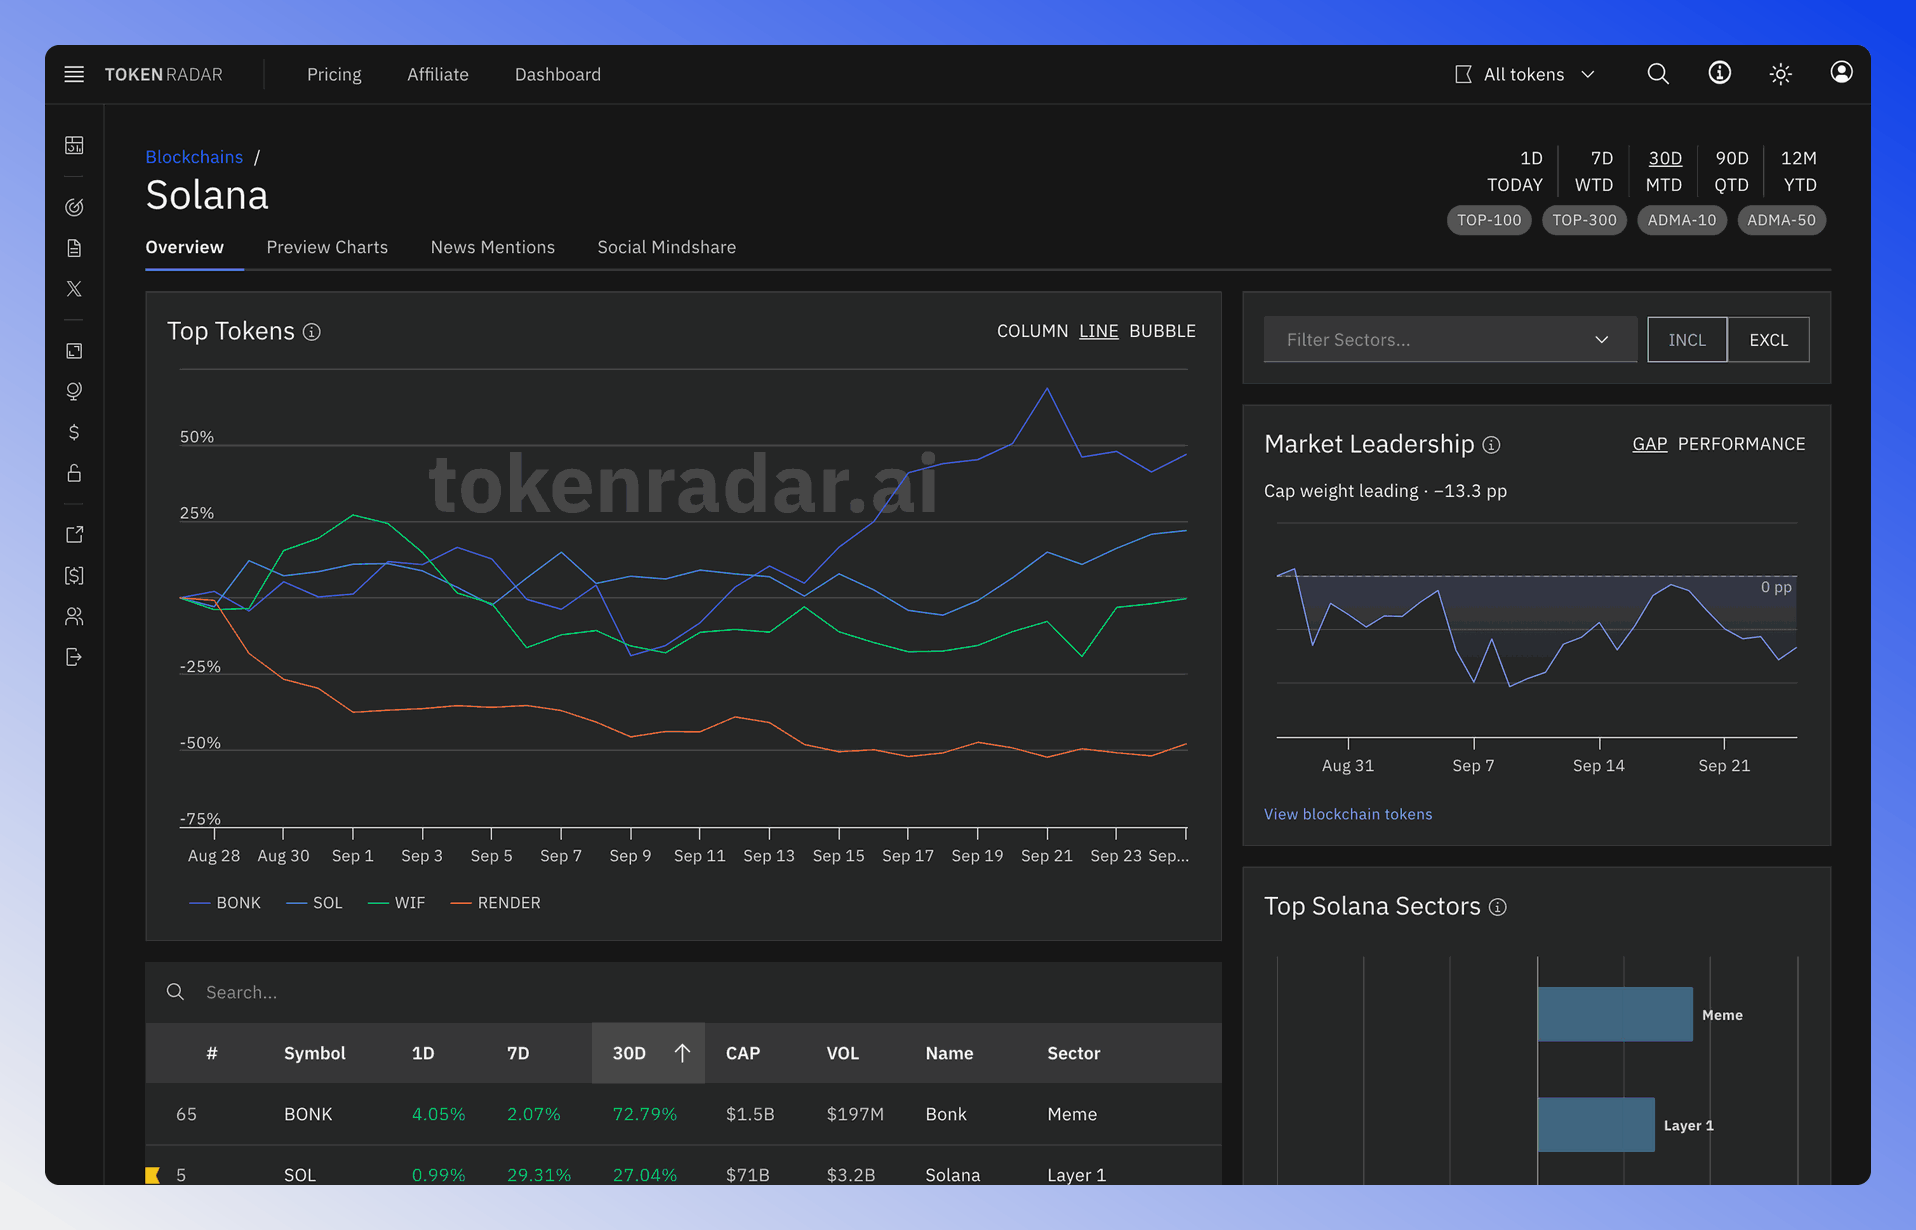Toggle light theme with the sun icon
The height and width of the screenshot is (1230, 1916).
click(1780, 74)
